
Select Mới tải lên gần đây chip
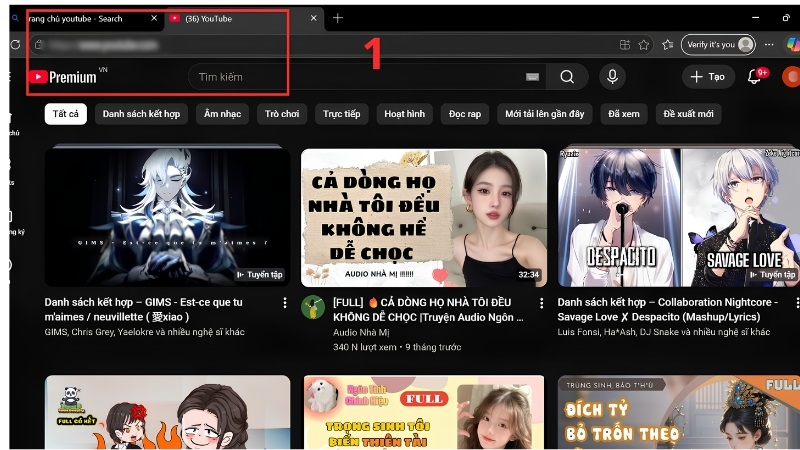pos(545,114)
